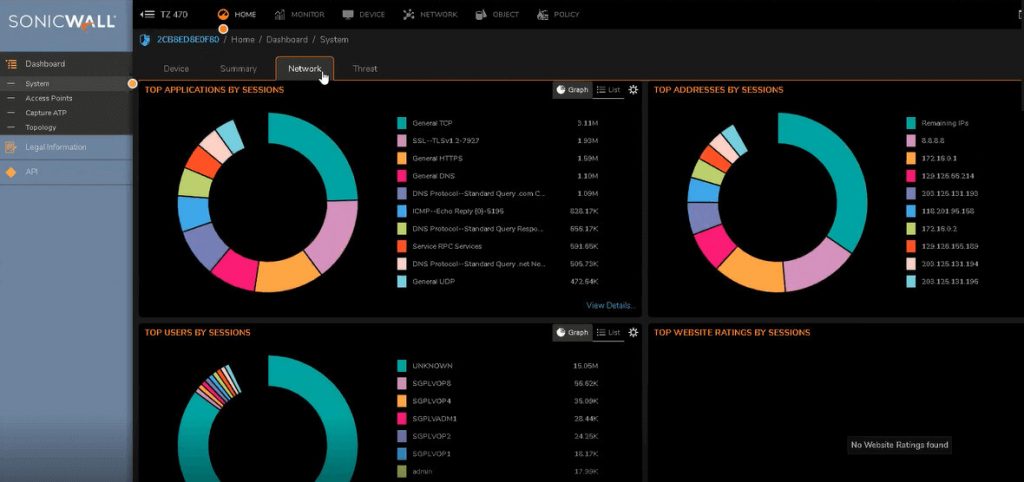
Task: Switch to the Threat tab
Action: pyautogui.click(x=365, y=69)
